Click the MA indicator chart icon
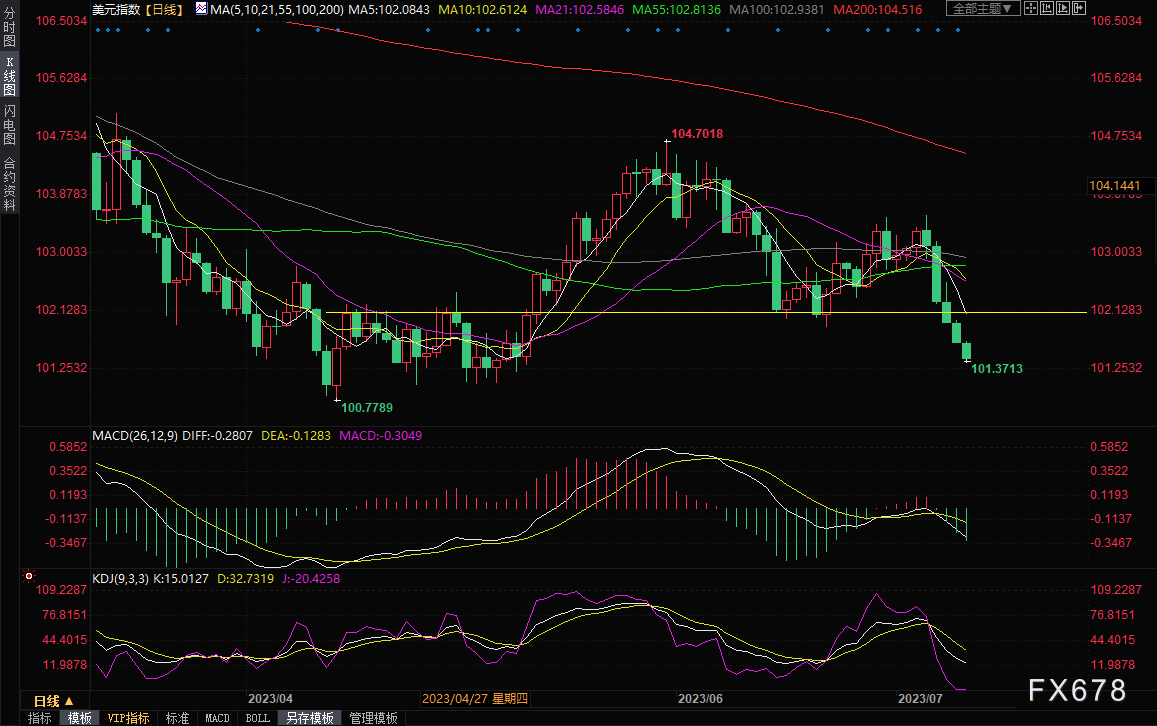The image size is (1157, 726). (201, 9)
